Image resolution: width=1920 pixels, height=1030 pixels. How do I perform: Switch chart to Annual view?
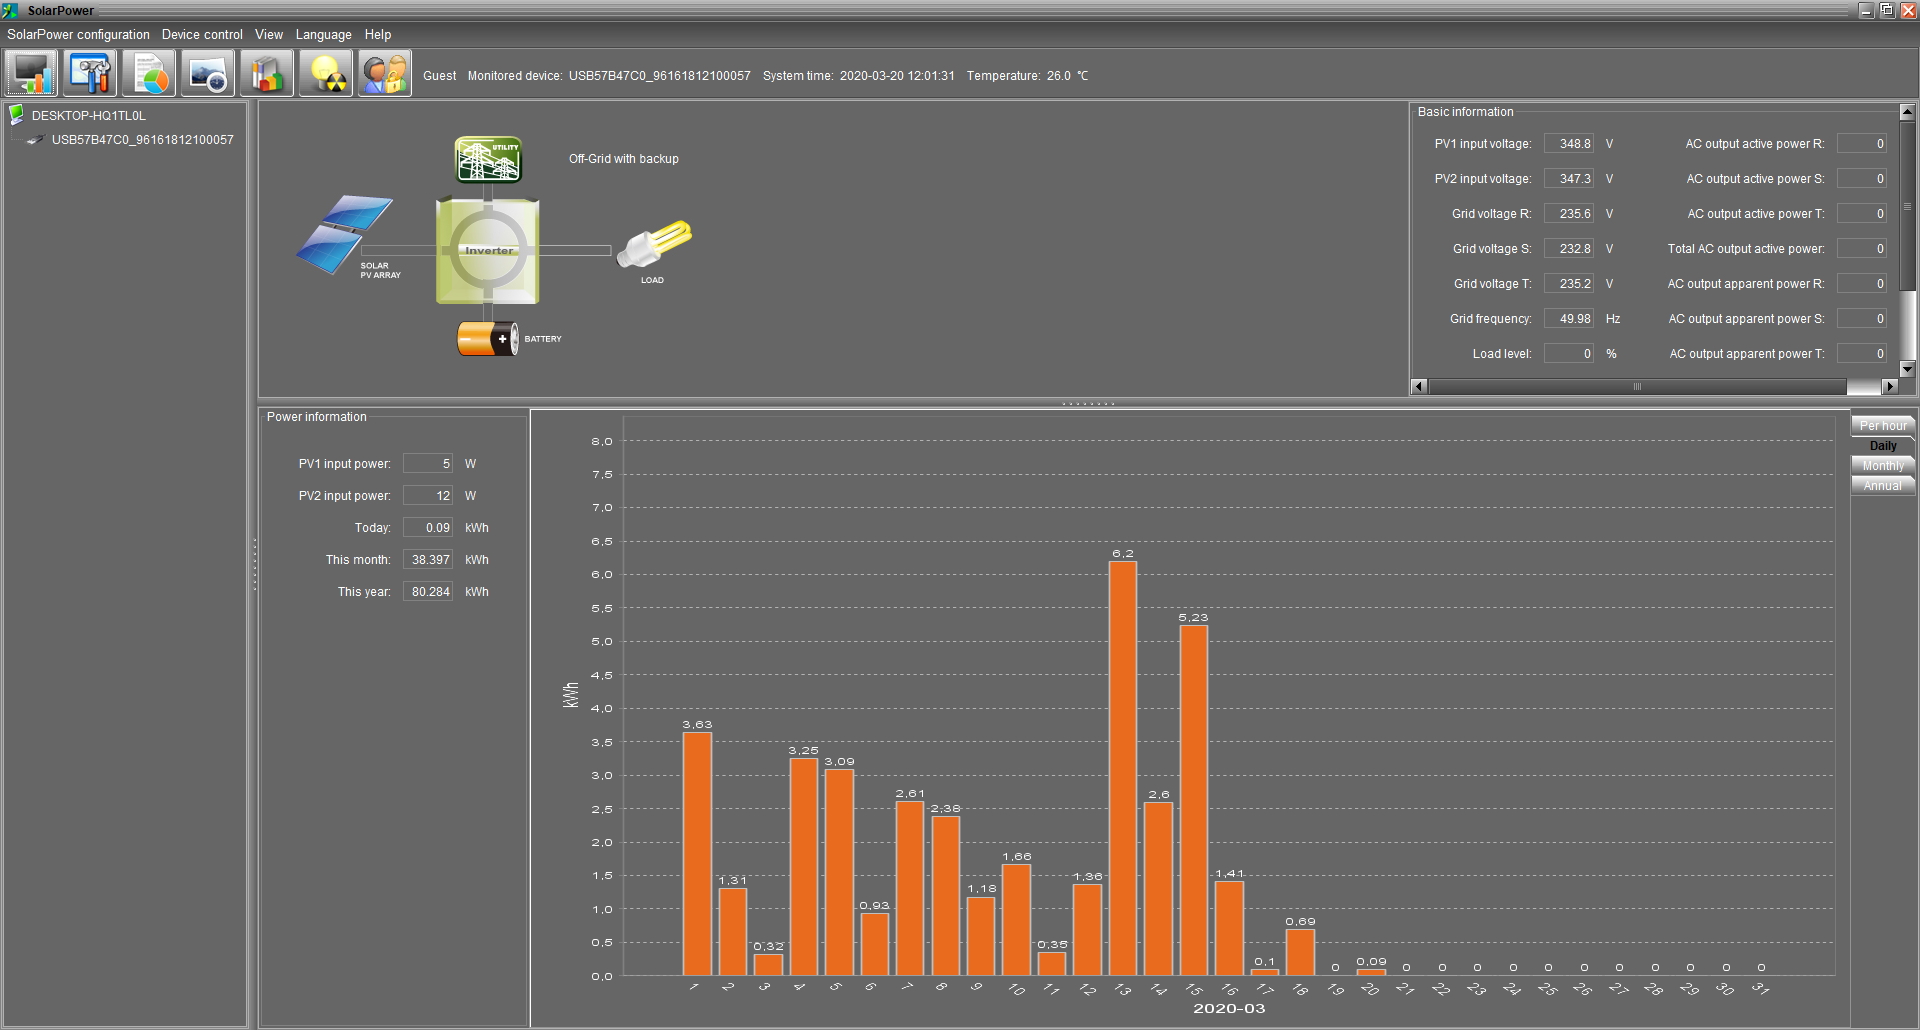(1882, 486)
